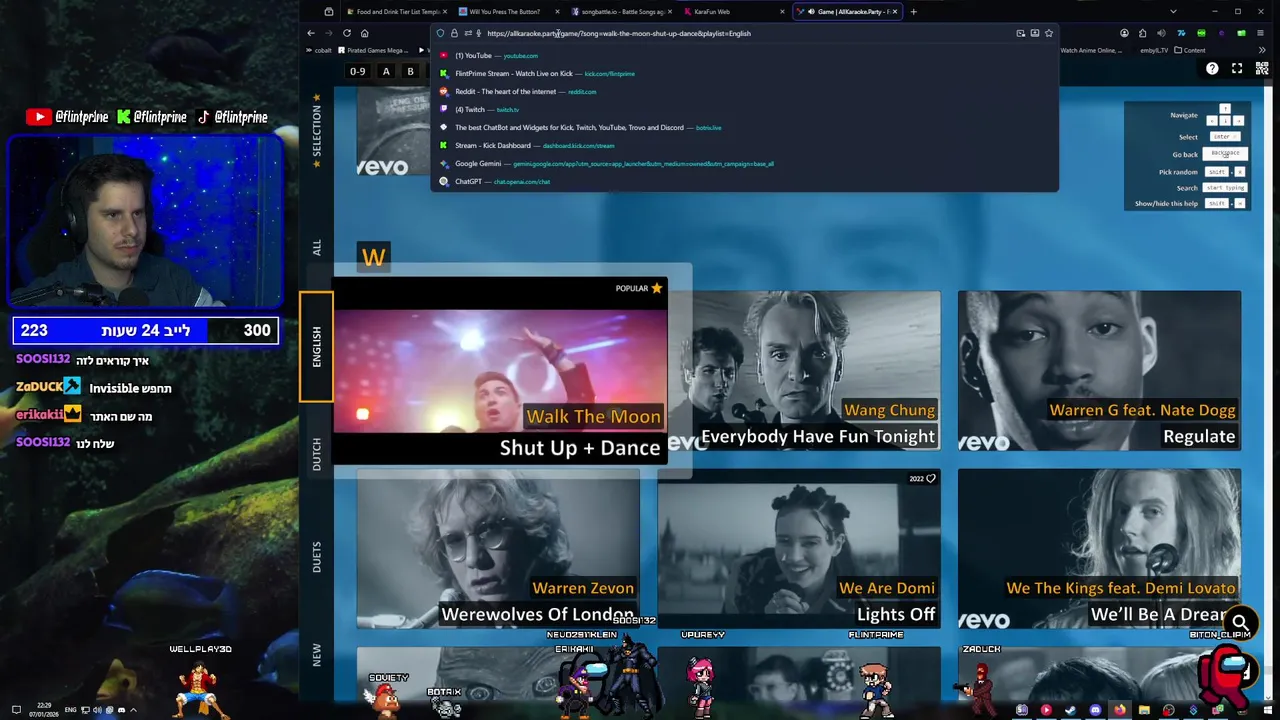The height and width of the screenshot is (720, 1280).
Task: Go to browser home page icon
Action: coord(364,33)
